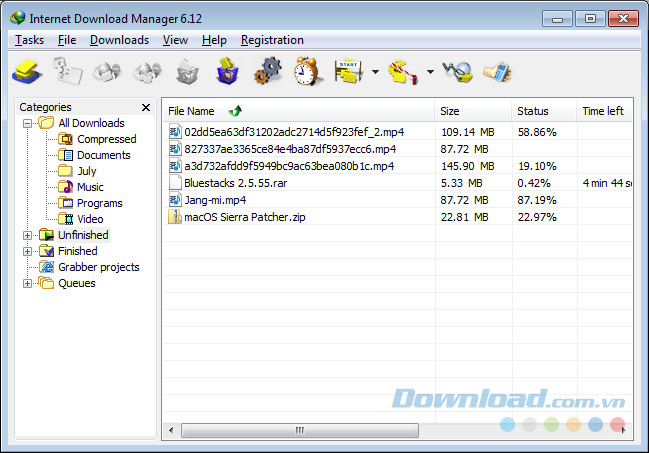Click the Stop Queue toolbar icon
This screenshot has width=649, height=453.
[x=402, y=72]
